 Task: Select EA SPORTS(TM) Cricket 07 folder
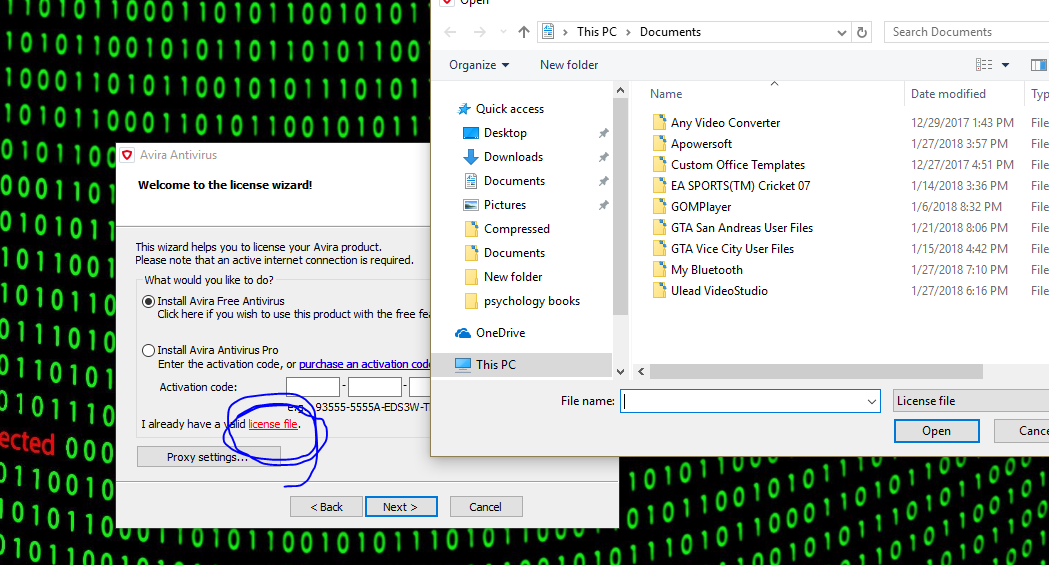coord(741,186)
